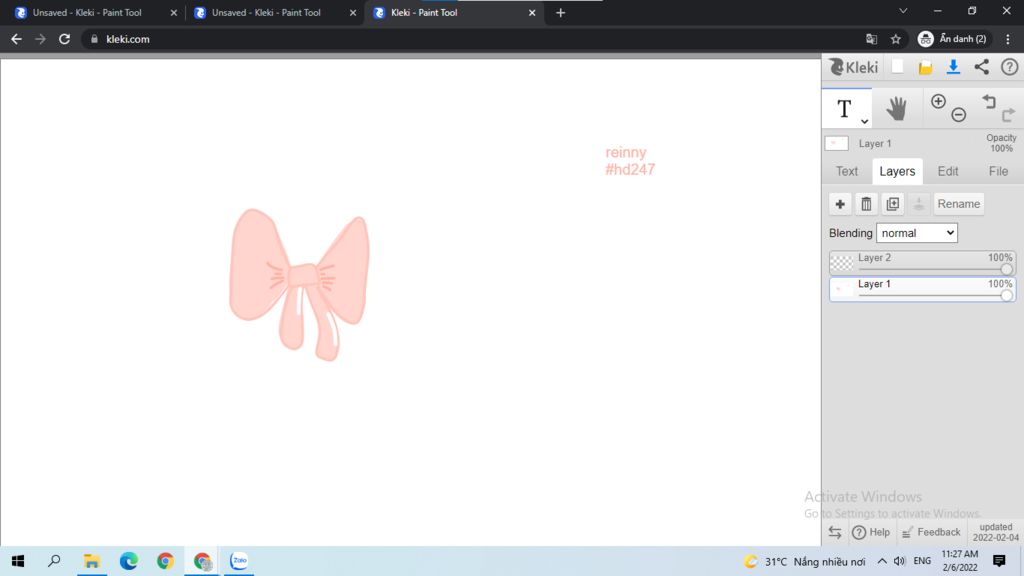Screen dimensions: 1024x576
Task: Click the Kleki logo
Action: (x=854, y=67)
